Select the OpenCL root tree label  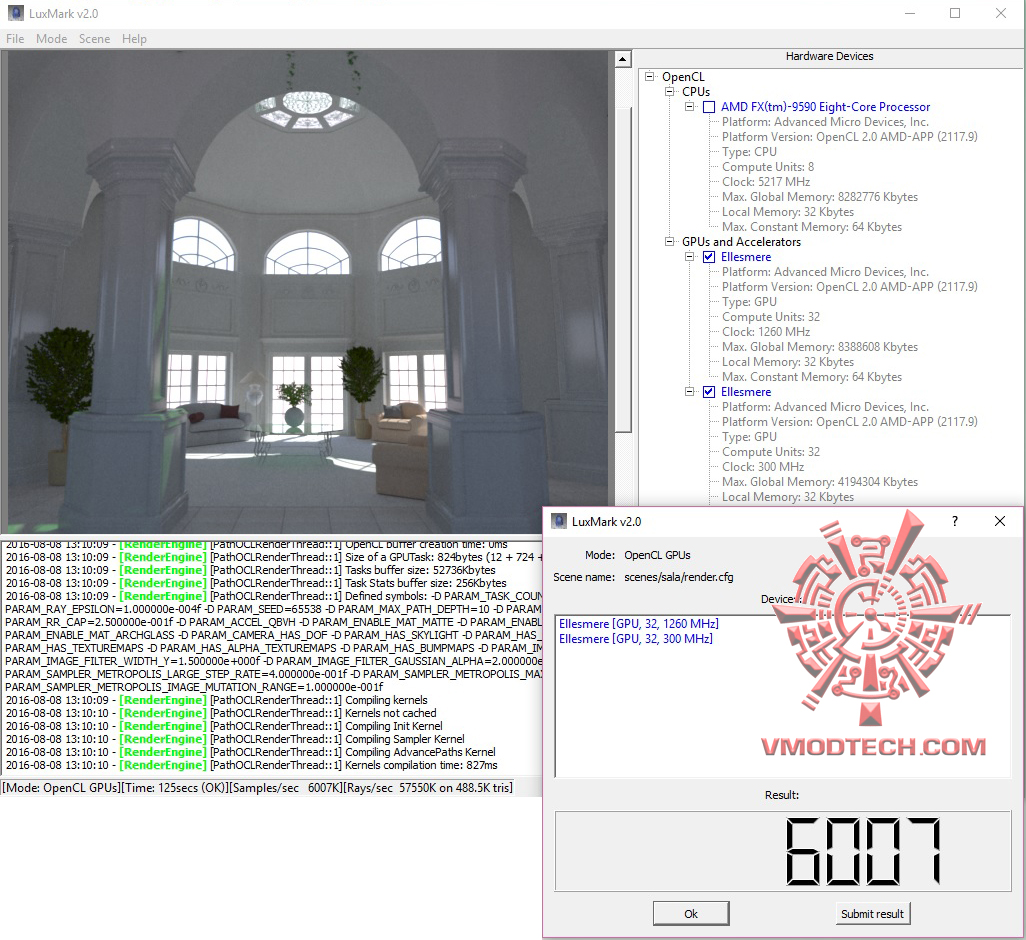pyautogui.click(x=683, y=77)
